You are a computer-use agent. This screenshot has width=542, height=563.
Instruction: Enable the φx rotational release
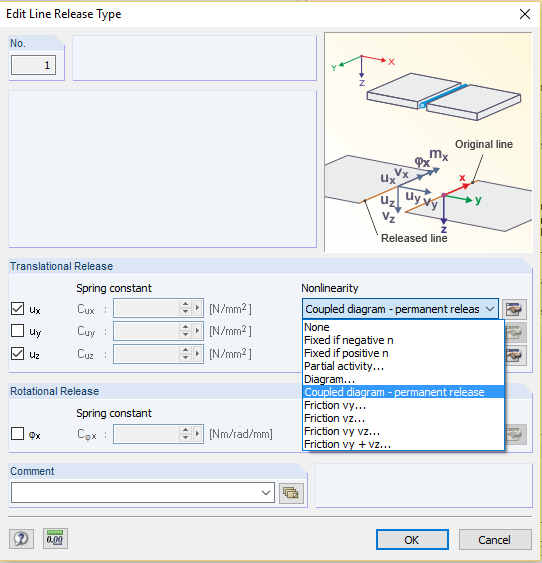18,434
